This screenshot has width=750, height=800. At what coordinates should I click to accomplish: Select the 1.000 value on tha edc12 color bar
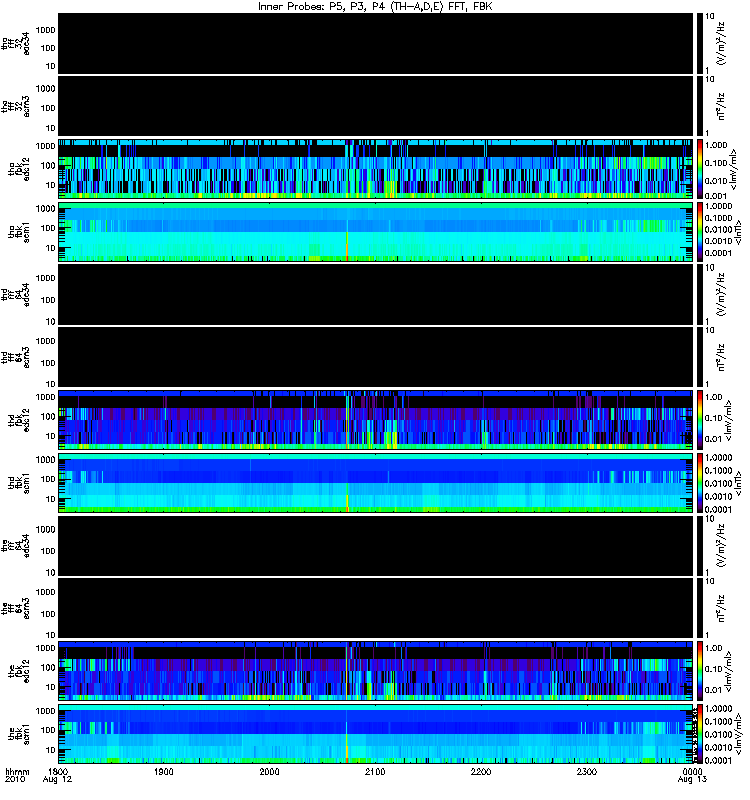(x=716, y=145)
